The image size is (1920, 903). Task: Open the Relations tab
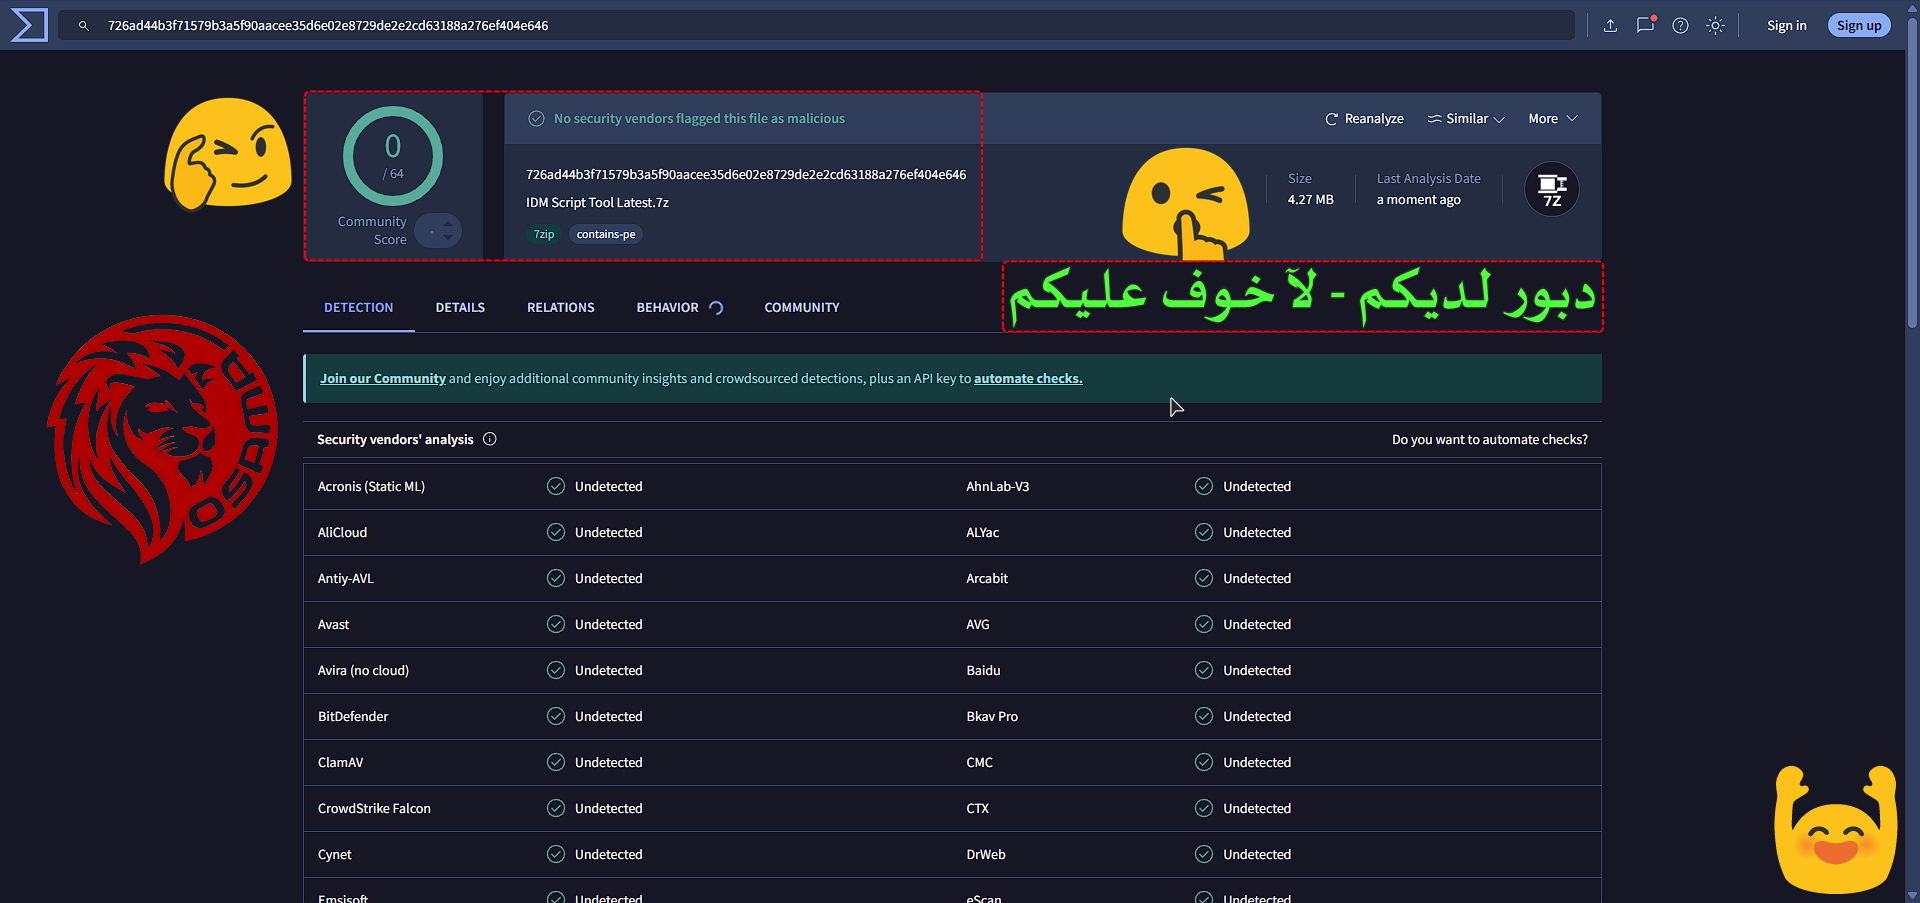pyautogui.click(x=560, y=308)
